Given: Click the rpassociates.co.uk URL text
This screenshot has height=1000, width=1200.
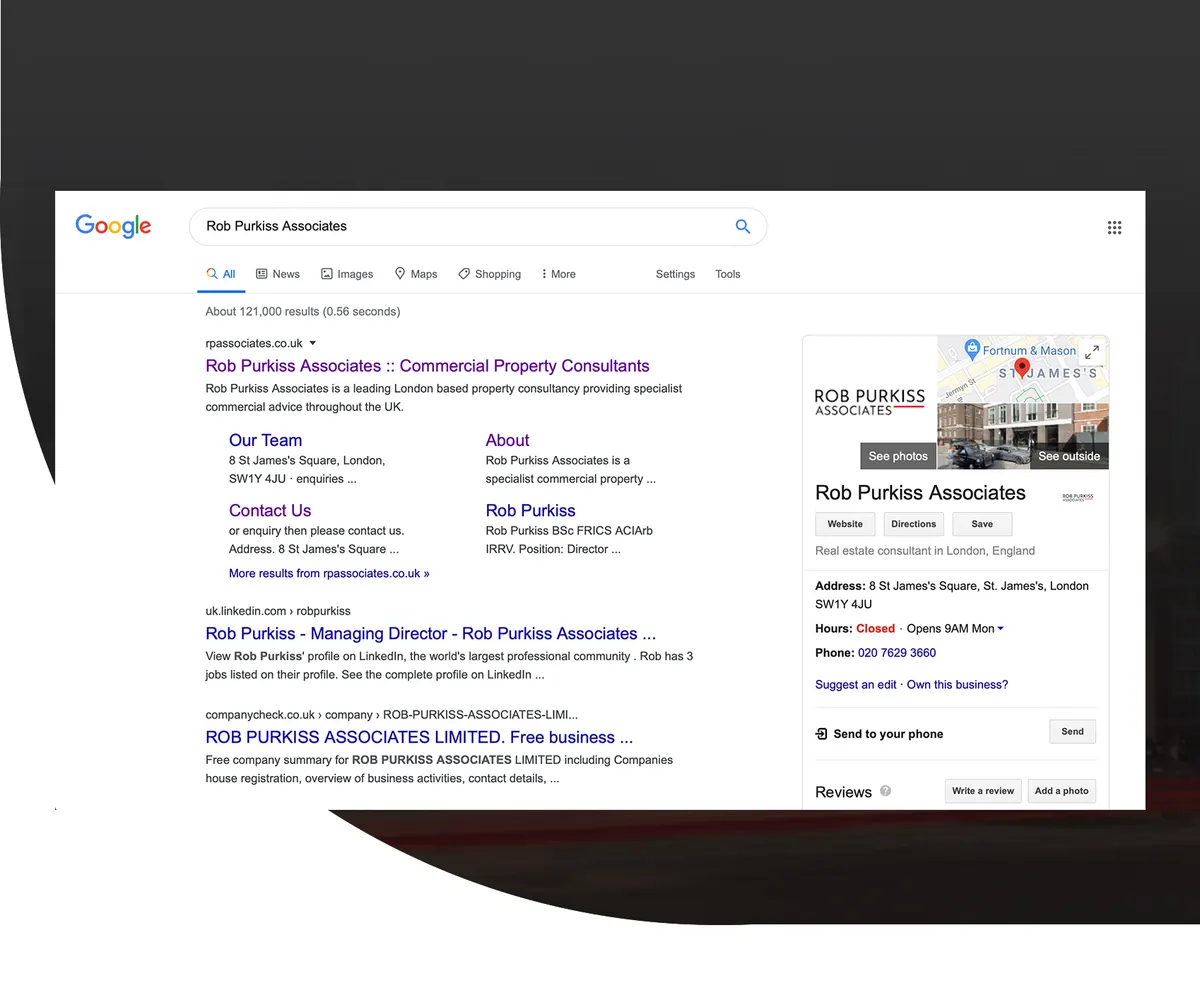Looking at the screenshot, I should point(254,343).
